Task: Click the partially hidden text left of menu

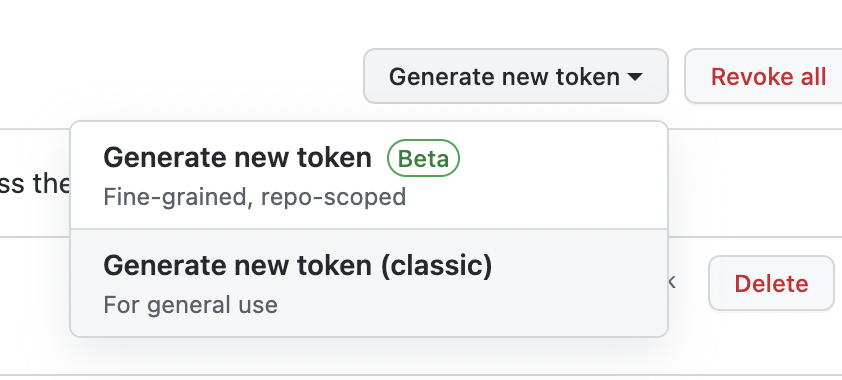Action: click(35, 184)
